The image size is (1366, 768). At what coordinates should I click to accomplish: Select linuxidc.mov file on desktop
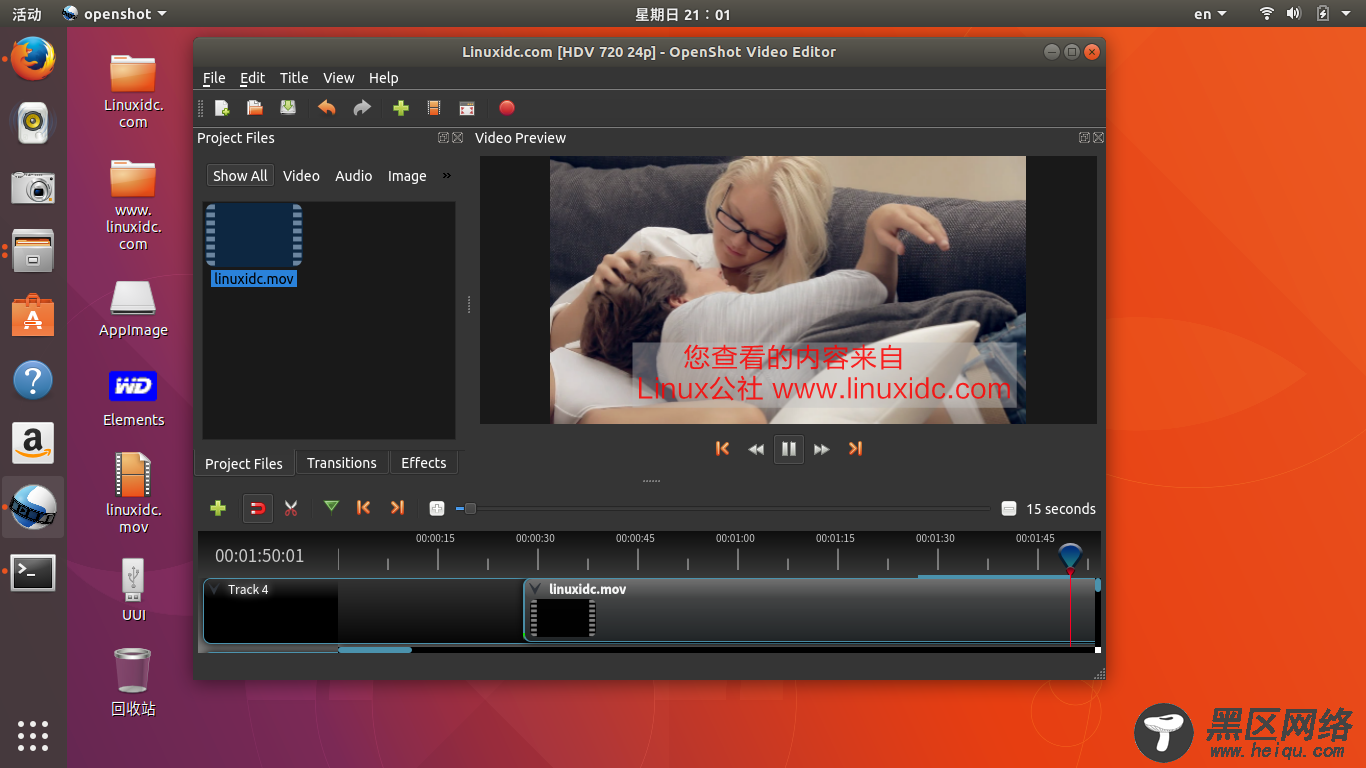pyautogui.click(x=133, y=493)
